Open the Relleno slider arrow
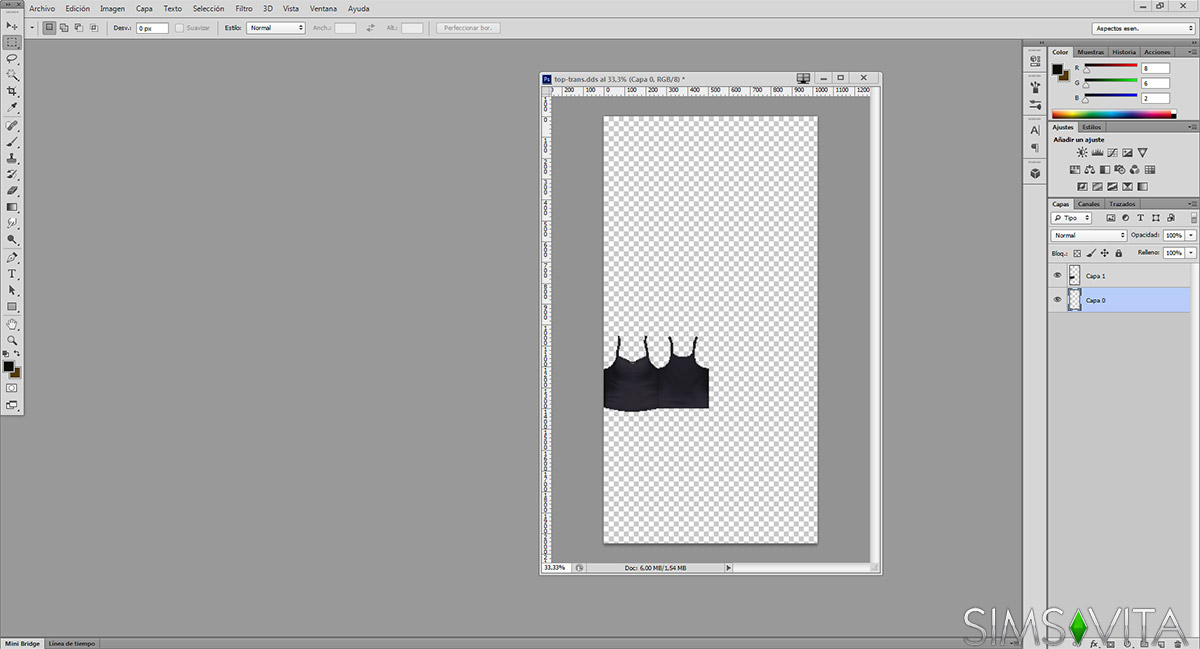Screen dimensions: 1200x649 1190,253
